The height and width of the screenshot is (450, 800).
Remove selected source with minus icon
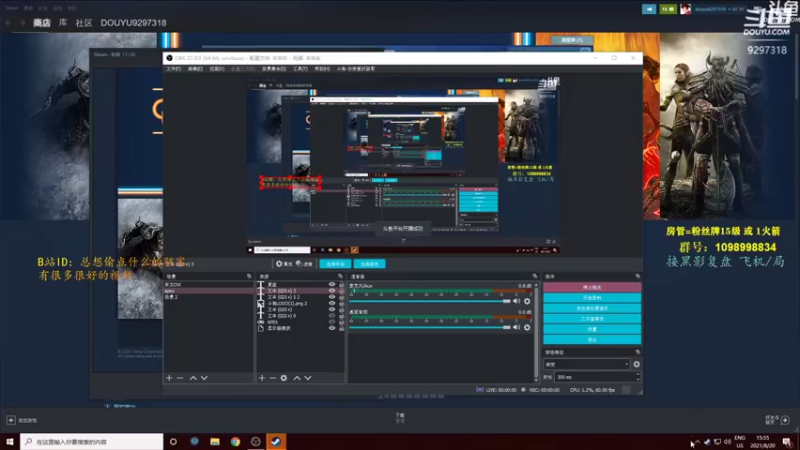[272, 378]
